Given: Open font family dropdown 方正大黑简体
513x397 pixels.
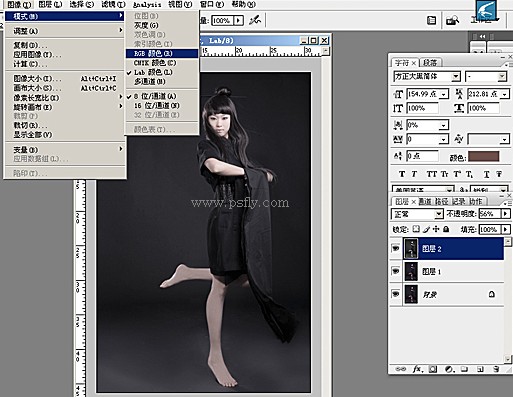Looking at the screenshot, I should (456, 77).
